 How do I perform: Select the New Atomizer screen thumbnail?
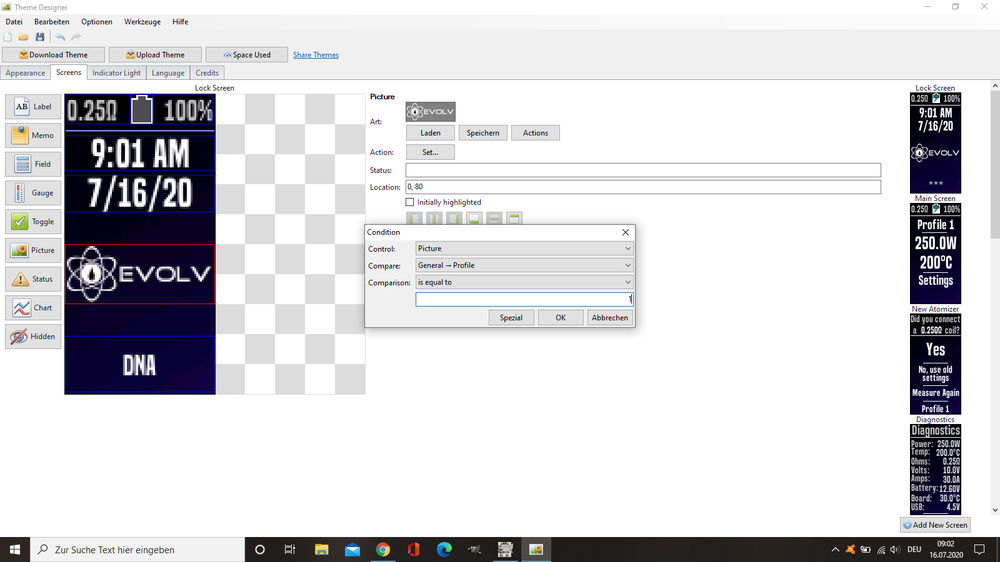(935, 364)
